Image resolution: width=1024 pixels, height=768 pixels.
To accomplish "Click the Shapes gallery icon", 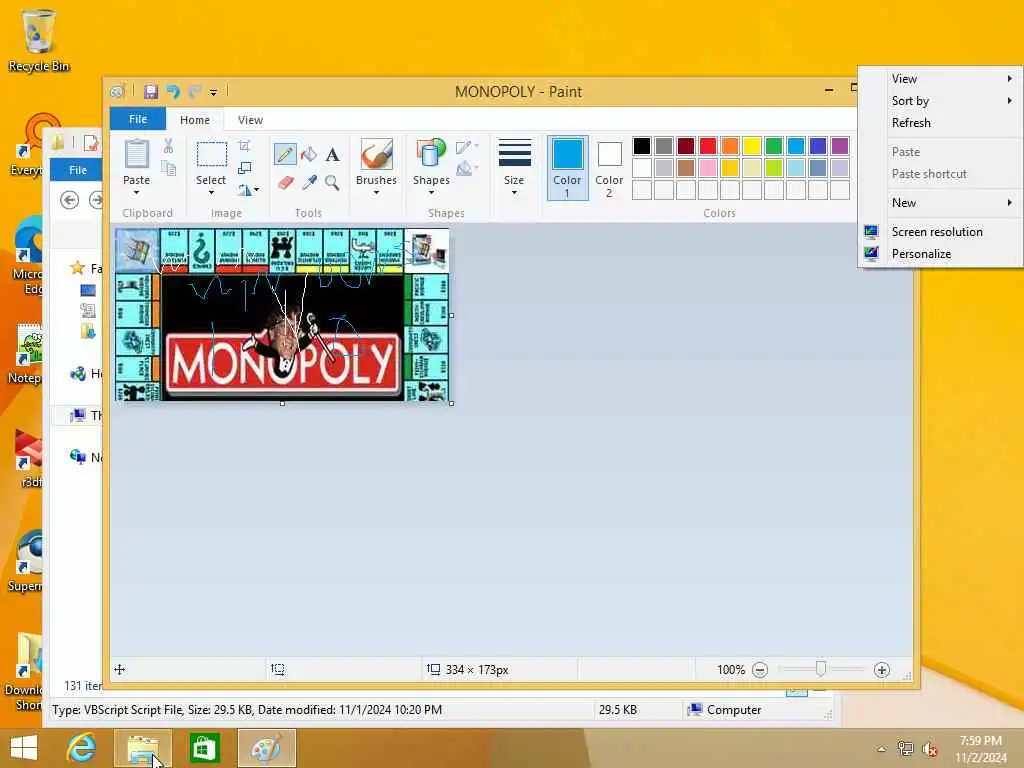I will coord(430,155).
